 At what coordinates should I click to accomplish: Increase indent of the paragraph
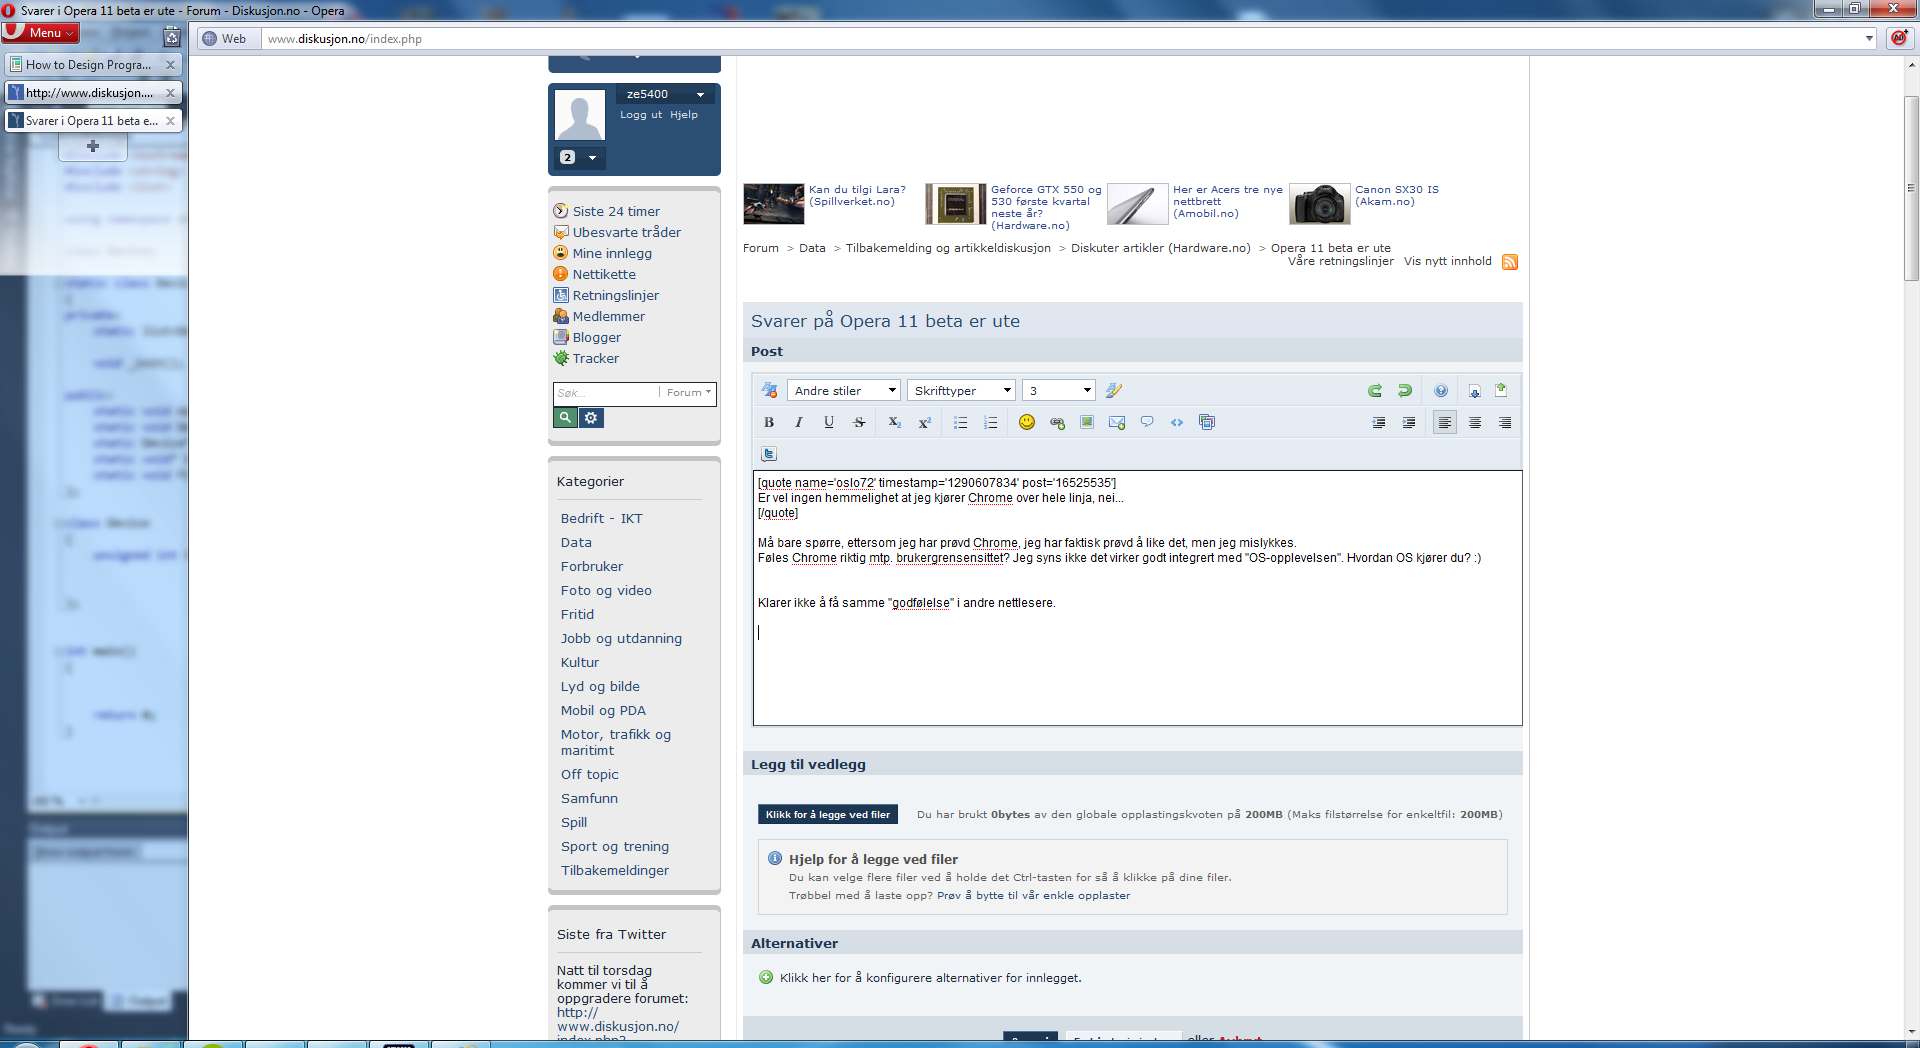(x=1409, y=423)
